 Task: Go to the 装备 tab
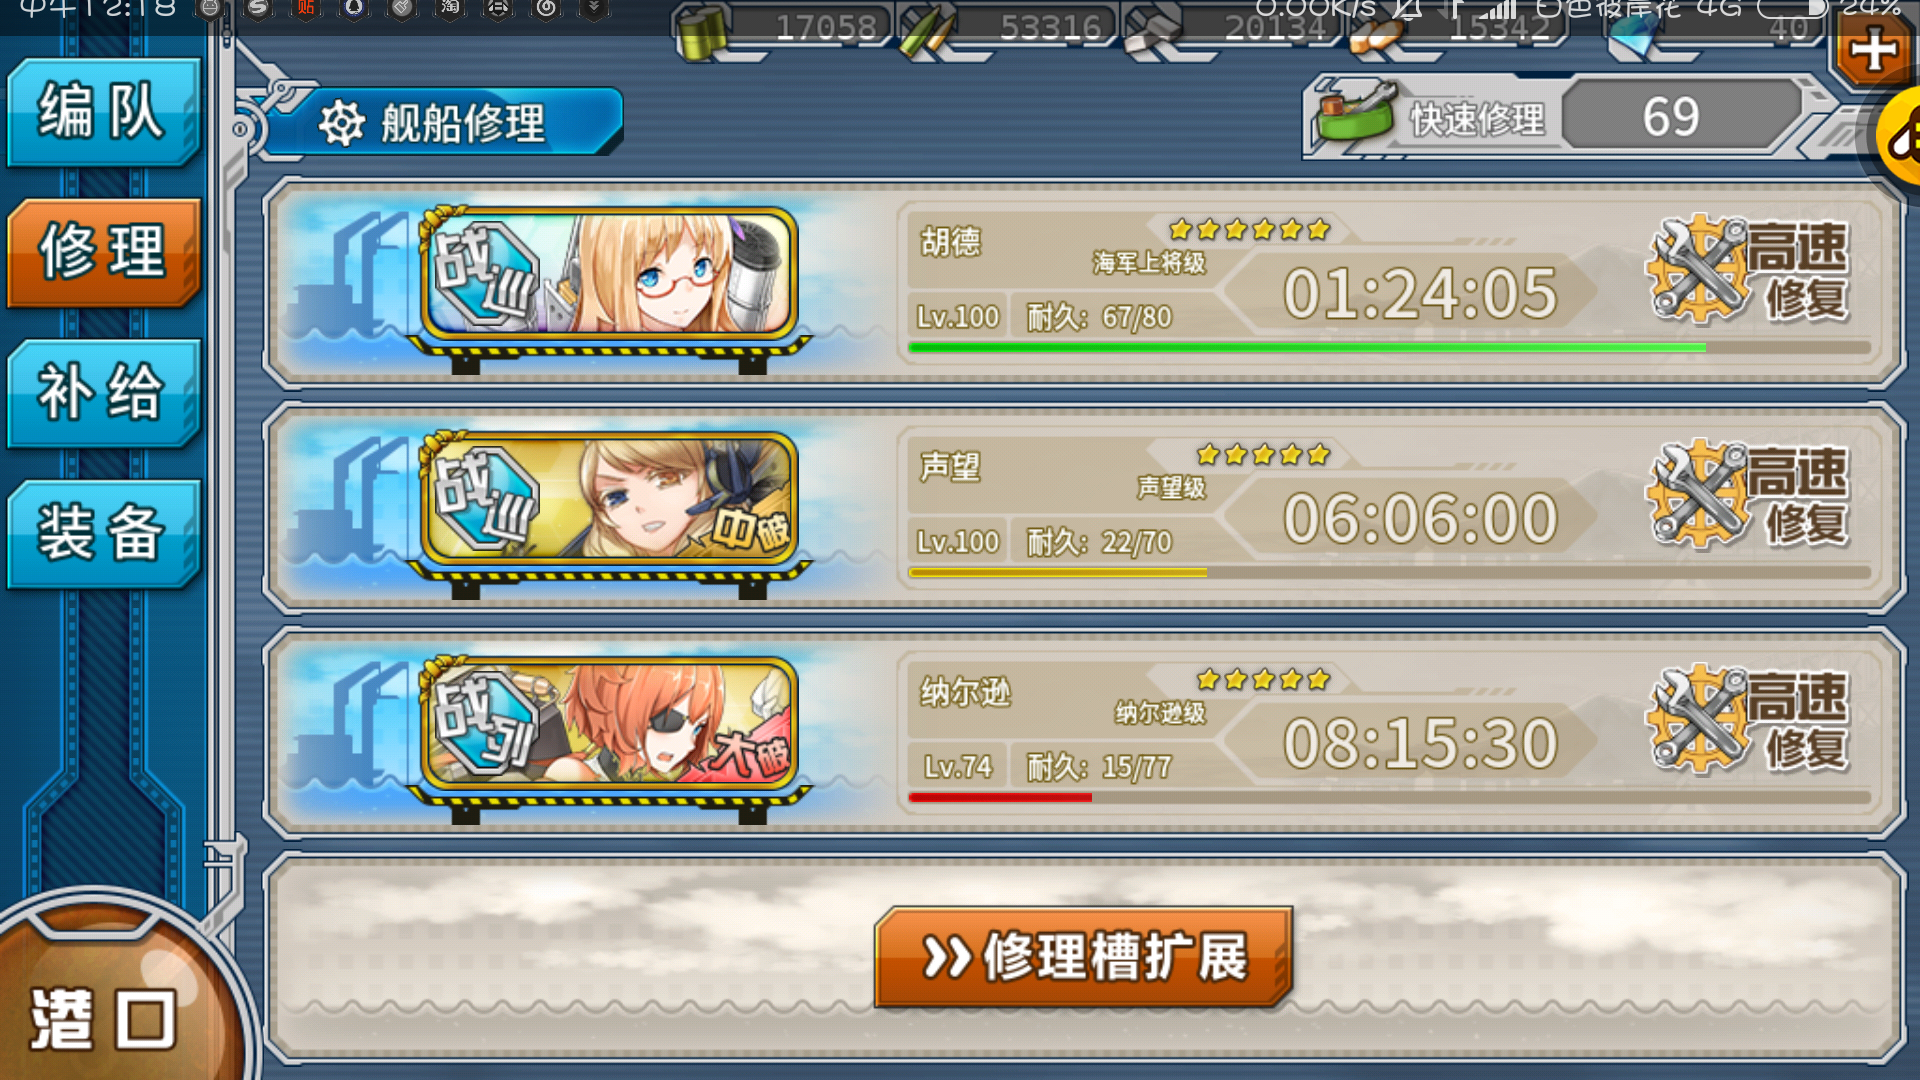click(x=103, y=533)
